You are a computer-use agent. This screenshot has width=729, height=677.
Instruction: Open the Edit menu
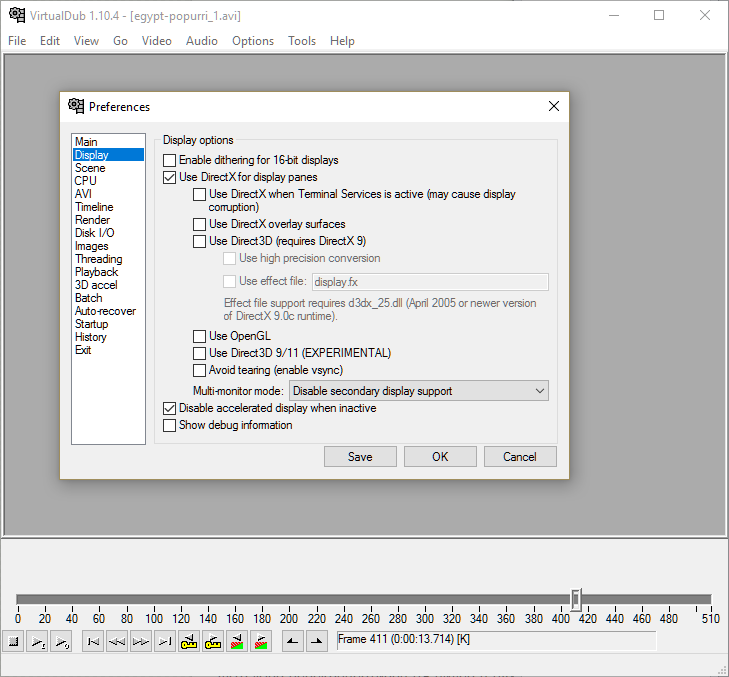click(50, 41)
